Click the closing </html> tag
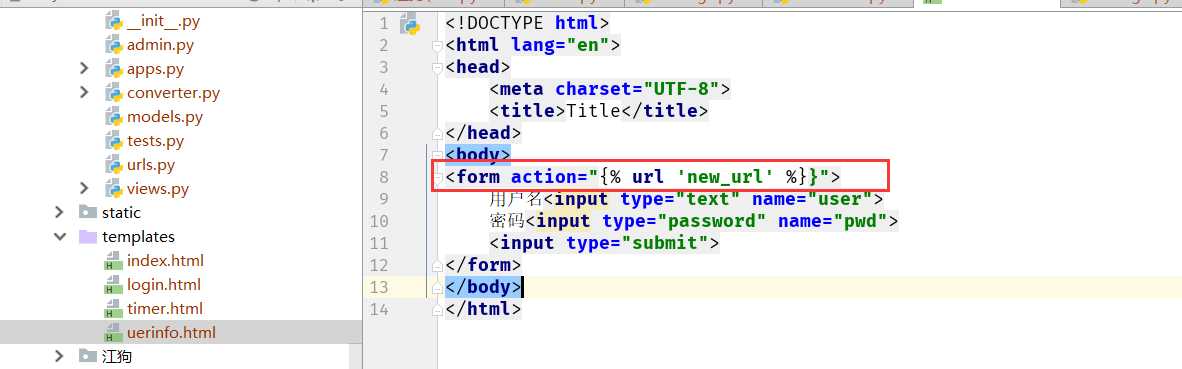The width and height of the screenshot is (1182, 369). pos(483,310)
